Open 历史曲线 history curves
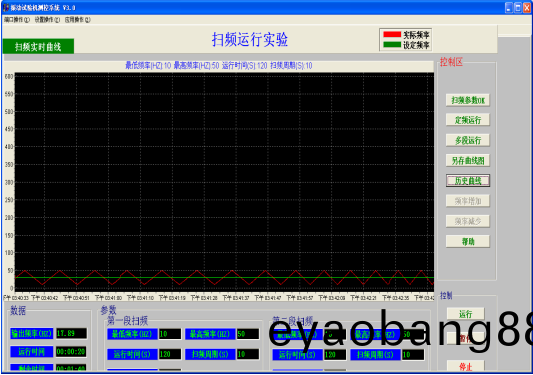This screenshot has height=375, width=533. [x=468, y=181]
